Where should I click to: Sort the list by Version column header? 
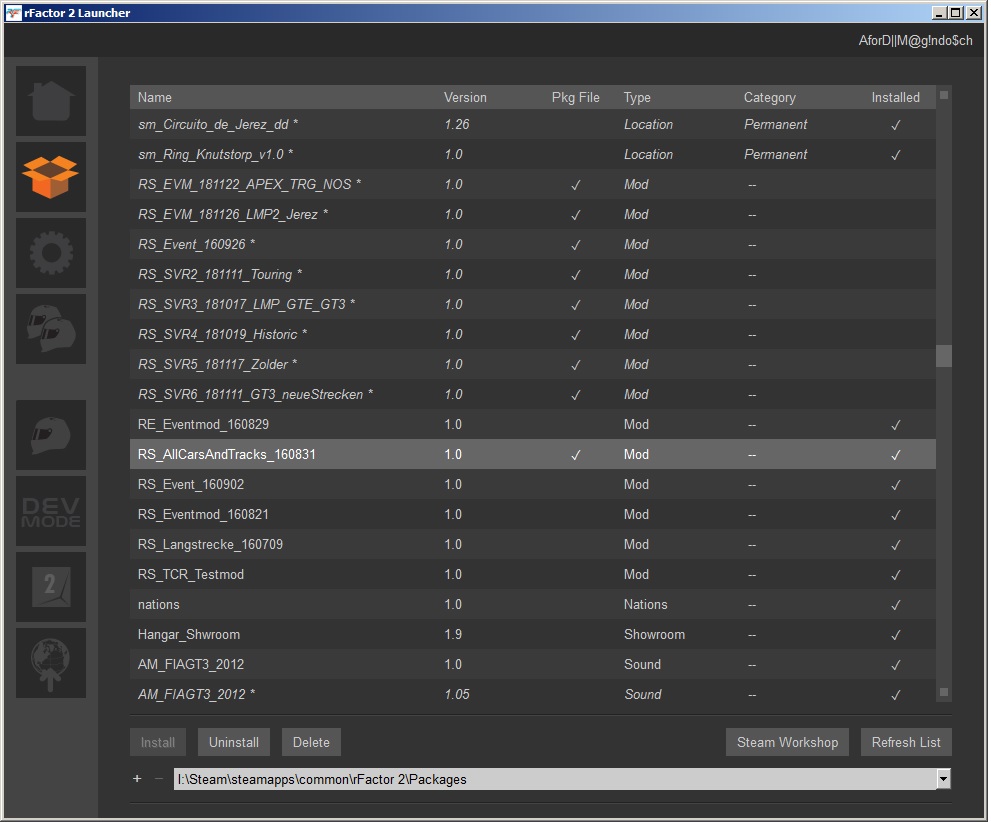(x=465, y=97)
